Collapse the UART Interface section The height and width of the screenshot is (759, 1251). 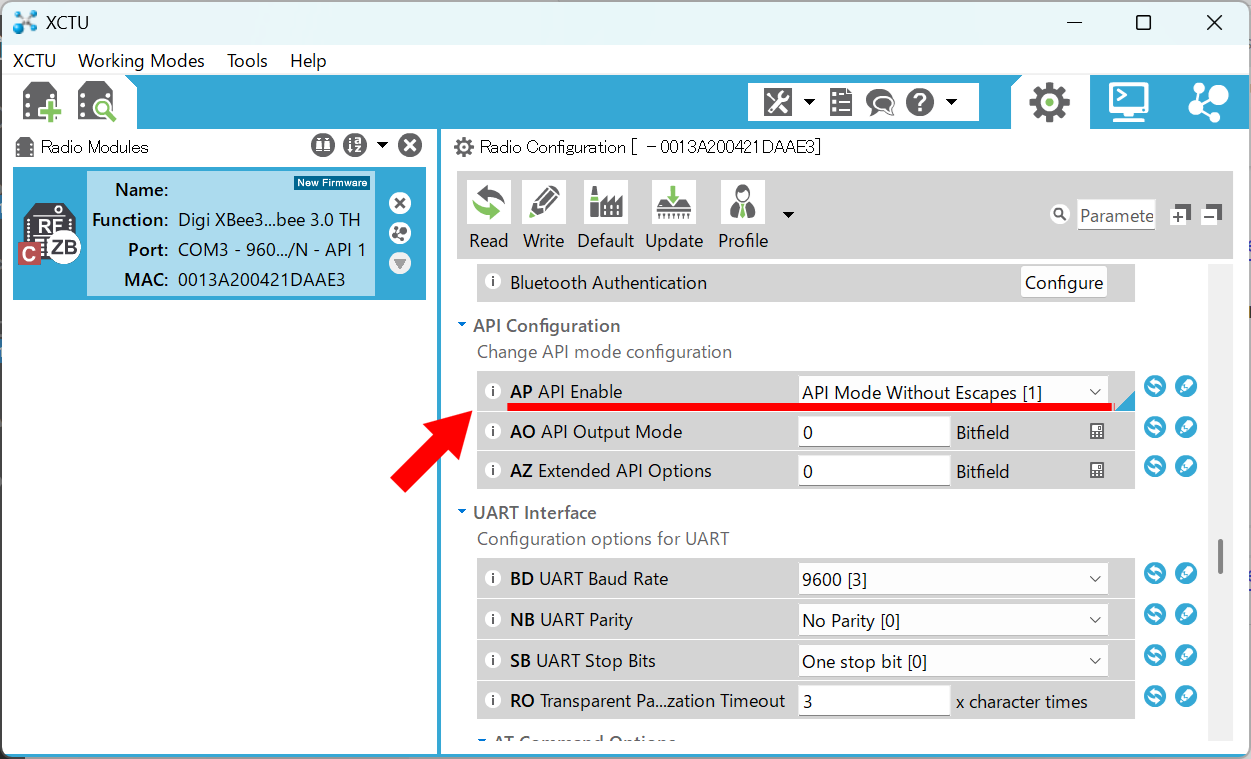(x=462, y=513)
